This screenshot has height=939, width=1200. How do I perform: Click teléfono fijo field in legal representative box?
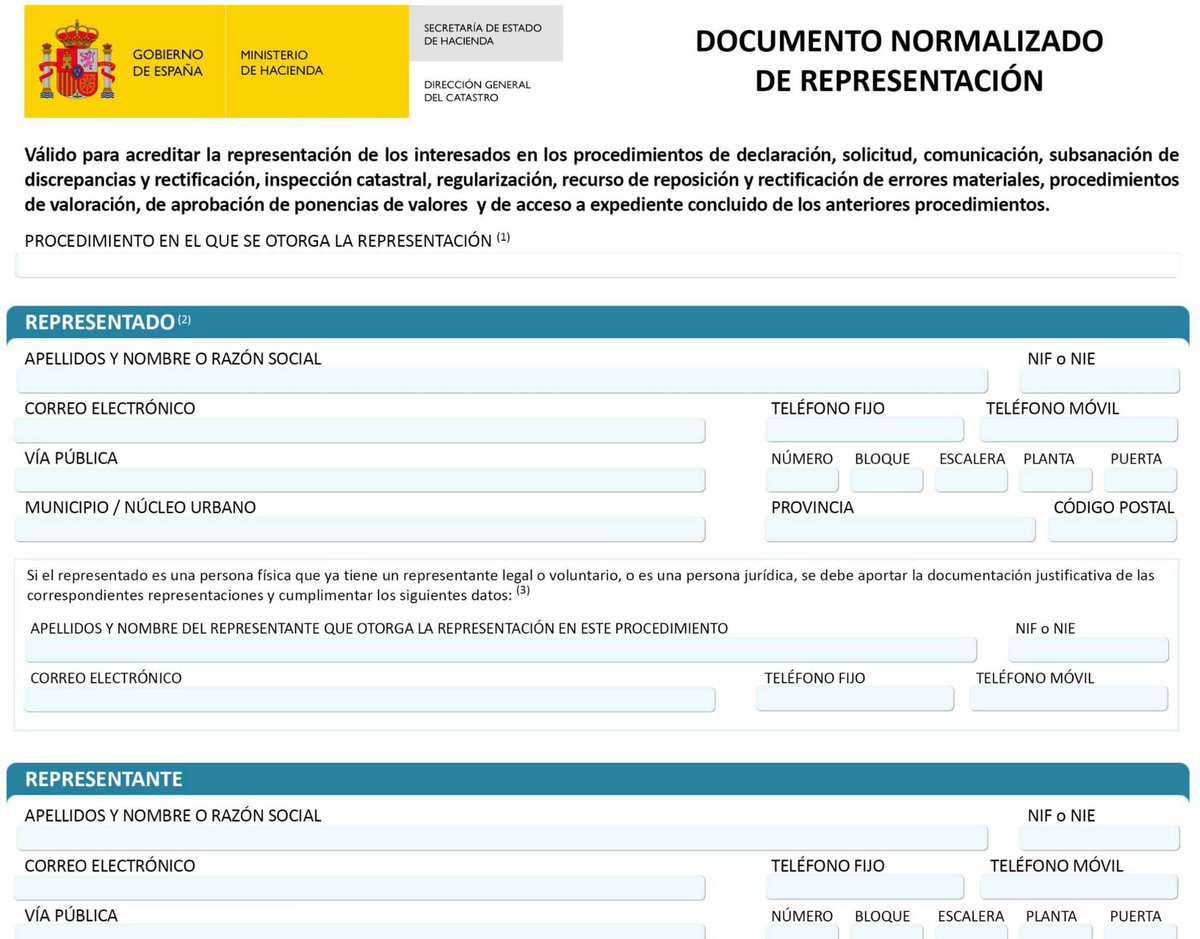(855, 699)
